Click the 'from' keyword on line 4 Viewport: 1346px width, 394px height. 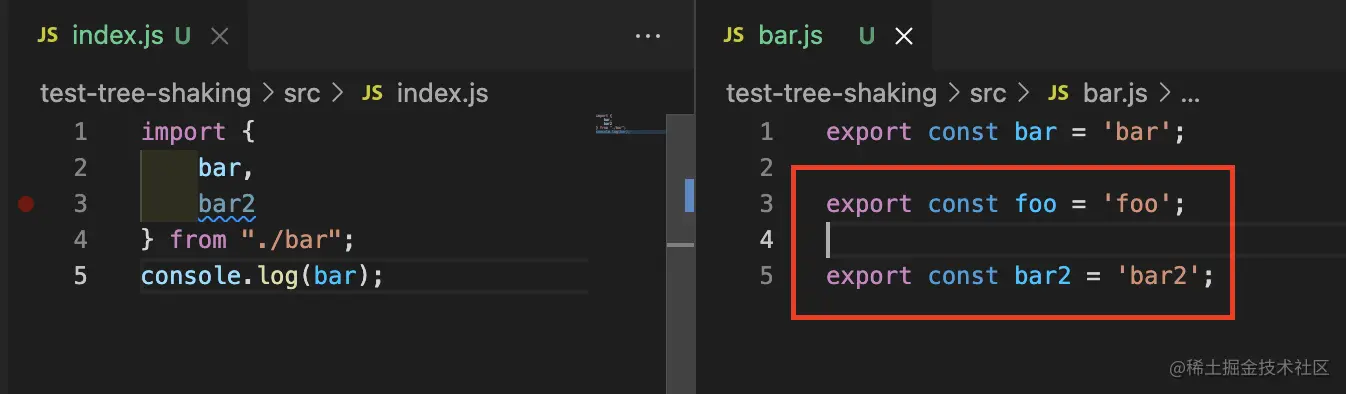point(197,240)
